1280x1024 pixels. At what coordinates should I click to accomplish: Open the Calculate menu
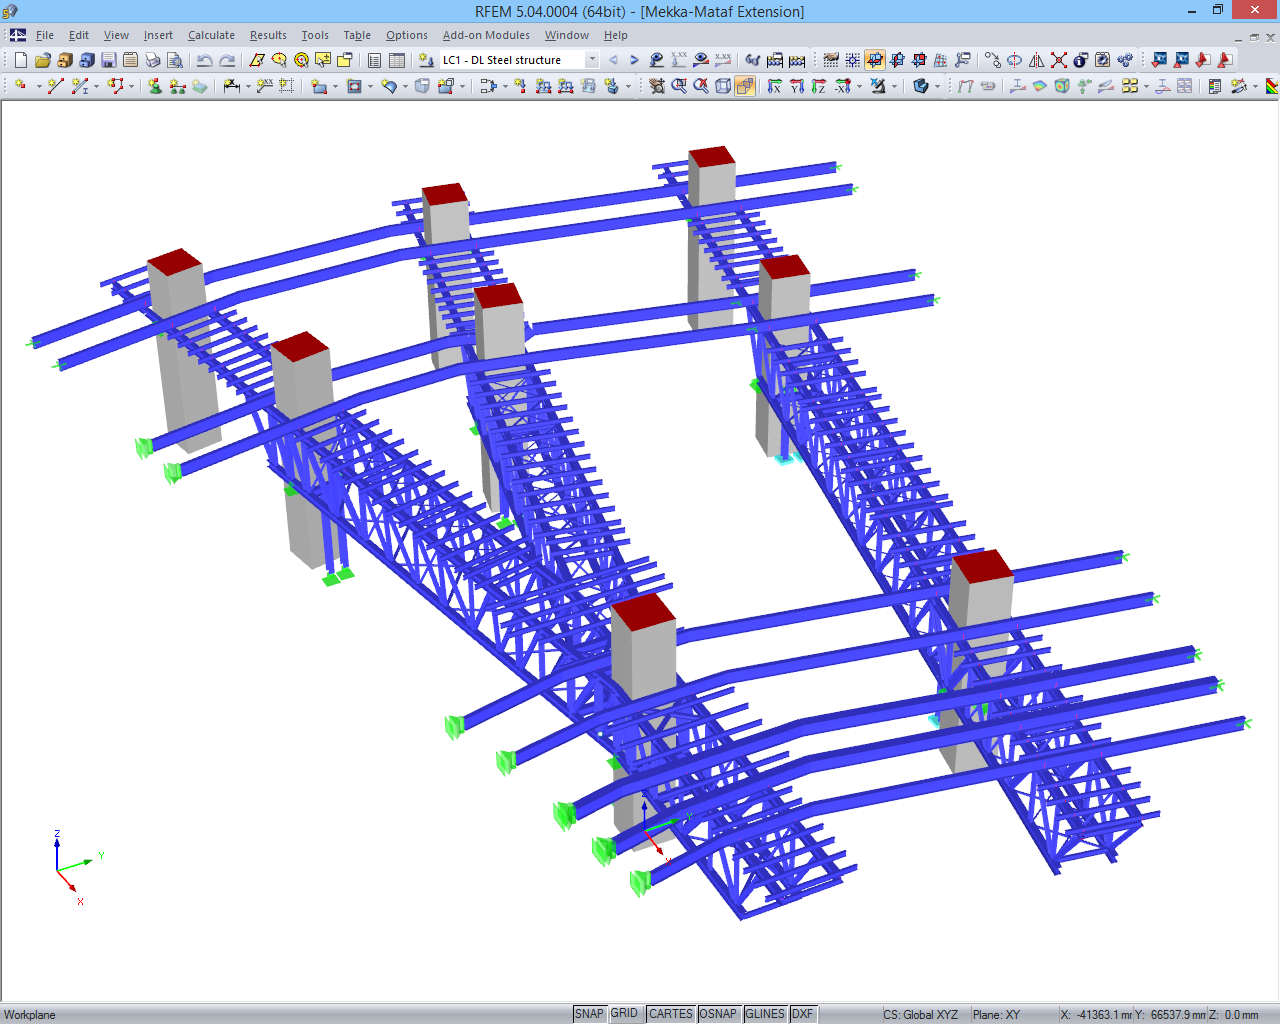pos(211,35)
